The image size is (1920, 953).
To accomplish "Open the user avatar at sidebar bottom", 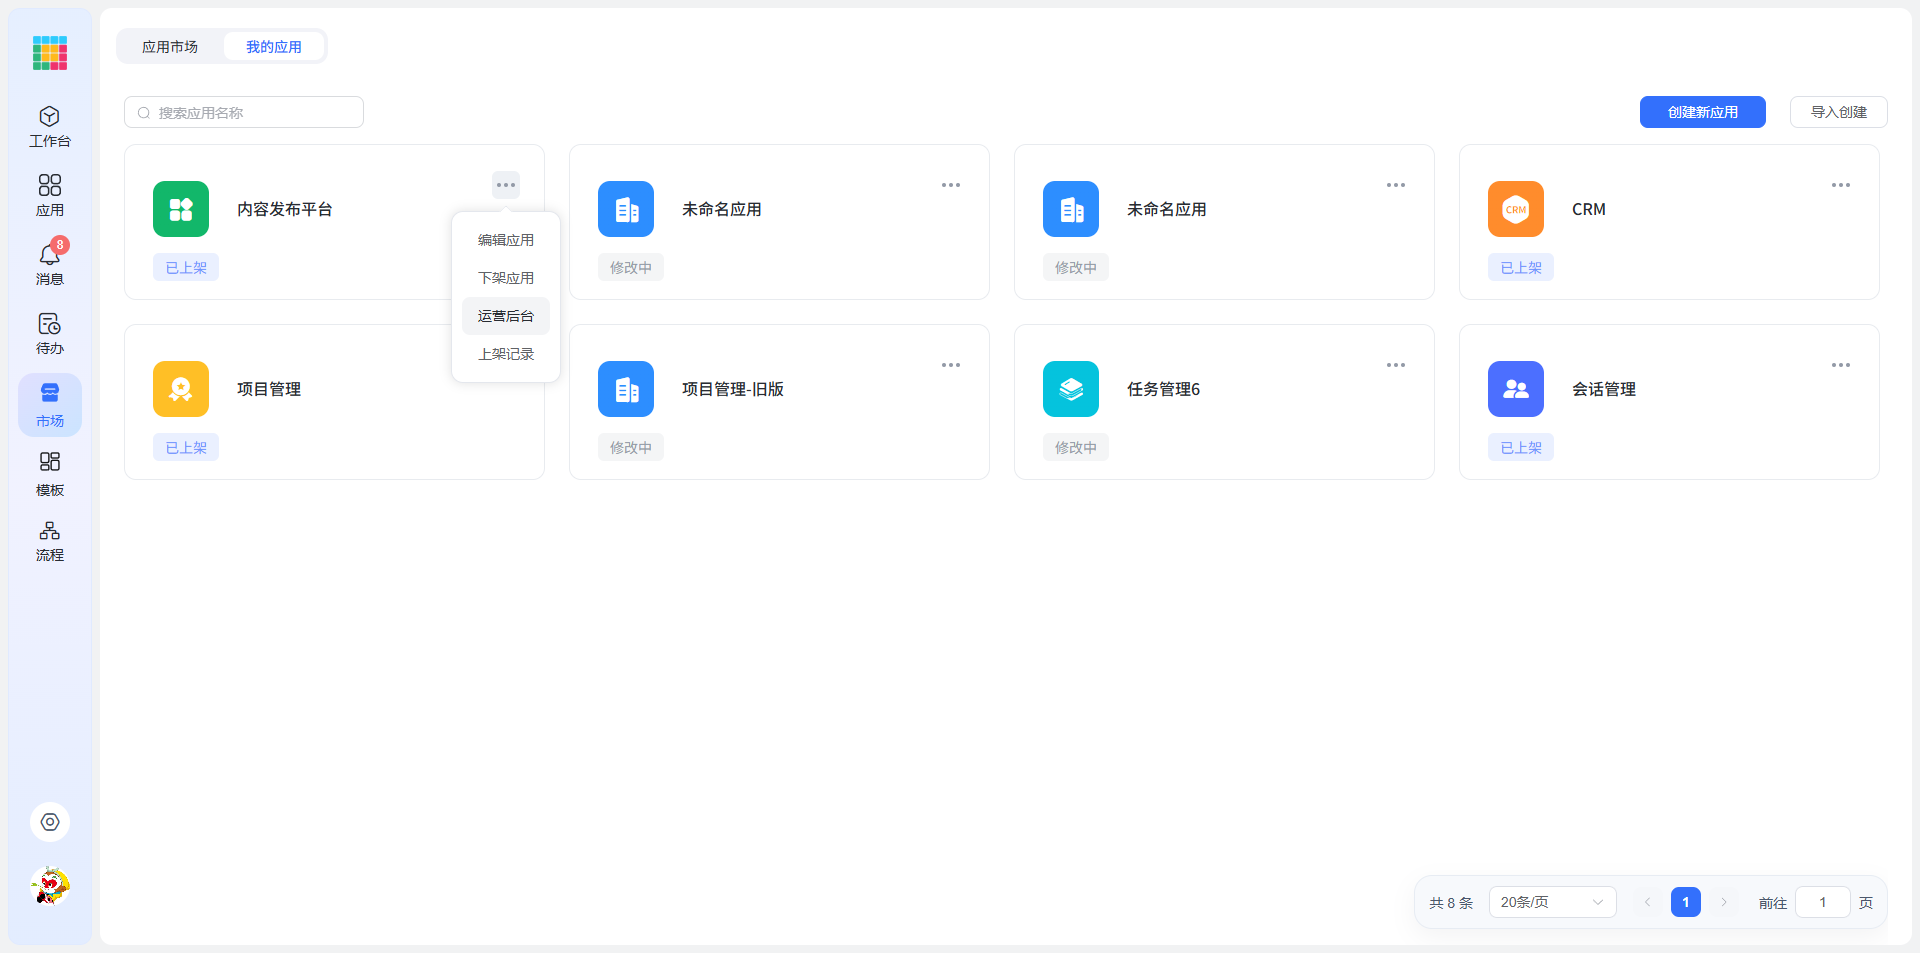I will pyautogui.click(x=50, y=886).
